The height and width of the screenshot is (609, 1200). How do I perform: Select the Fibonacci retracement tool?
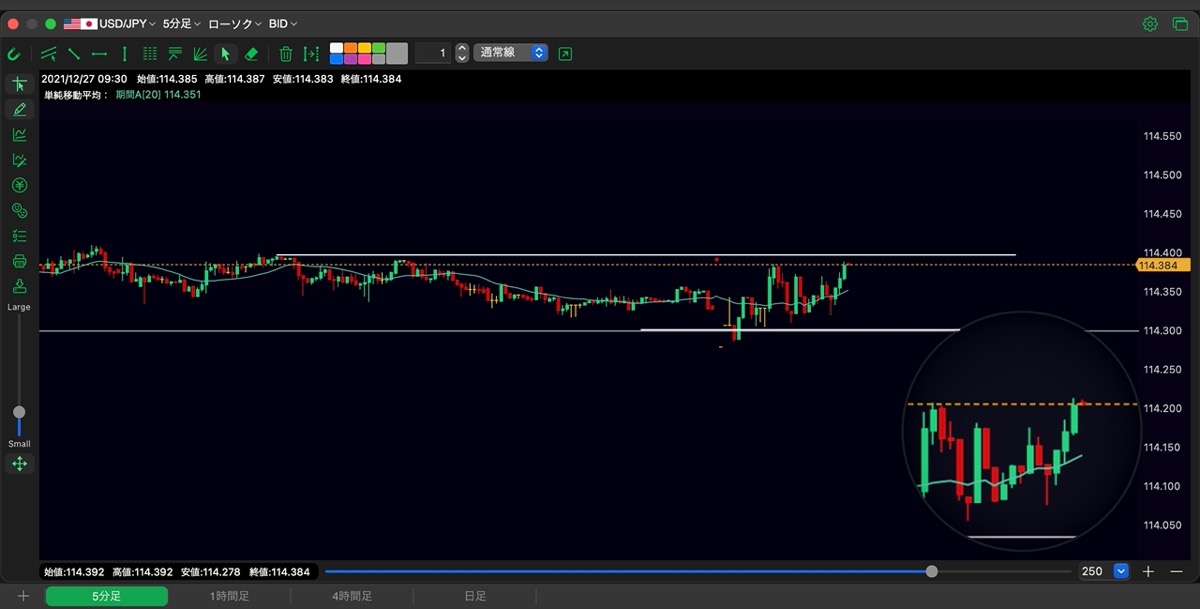(x=175, y=53)
